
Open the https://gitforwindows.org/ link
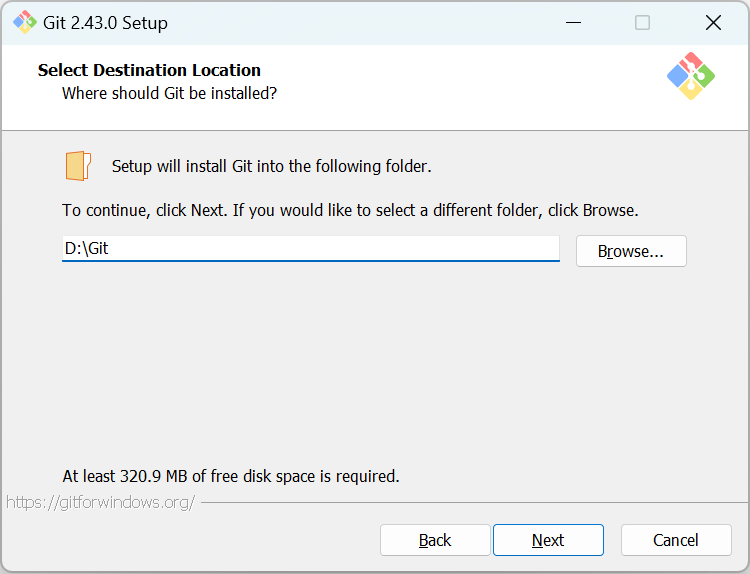(x=101, y=502)
